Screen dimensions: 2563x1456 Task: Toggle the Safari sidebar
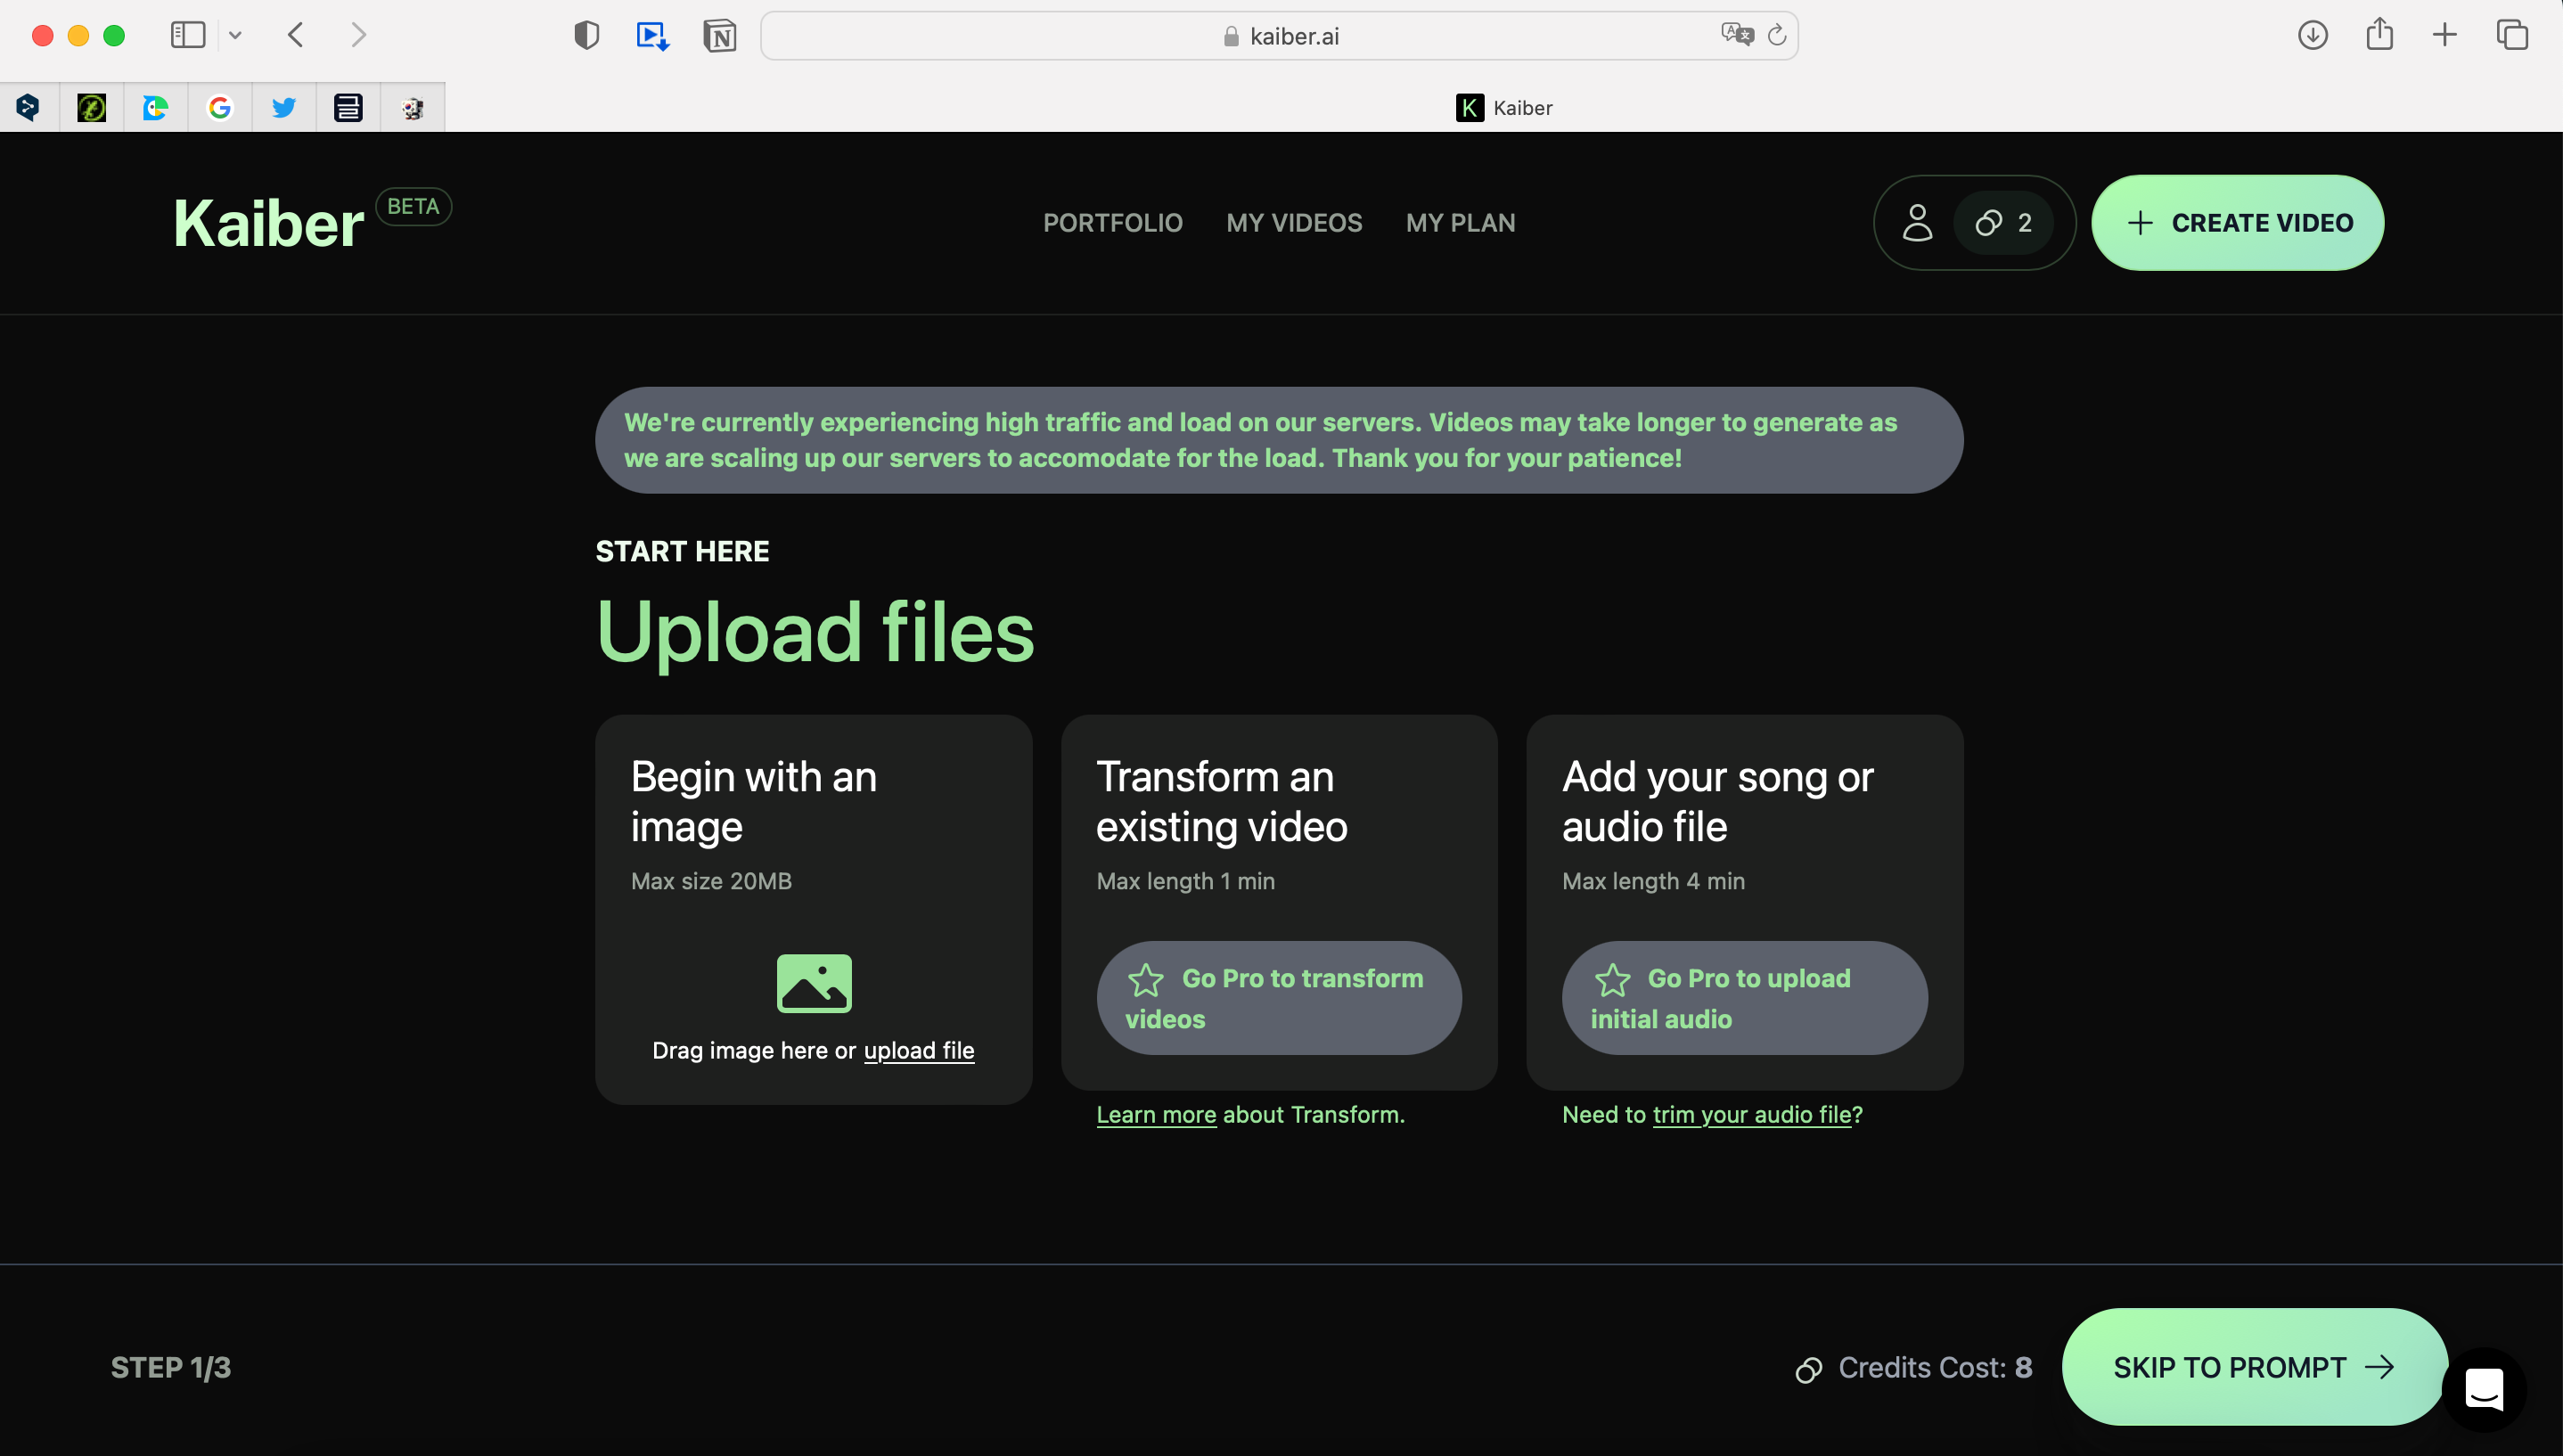188,35
